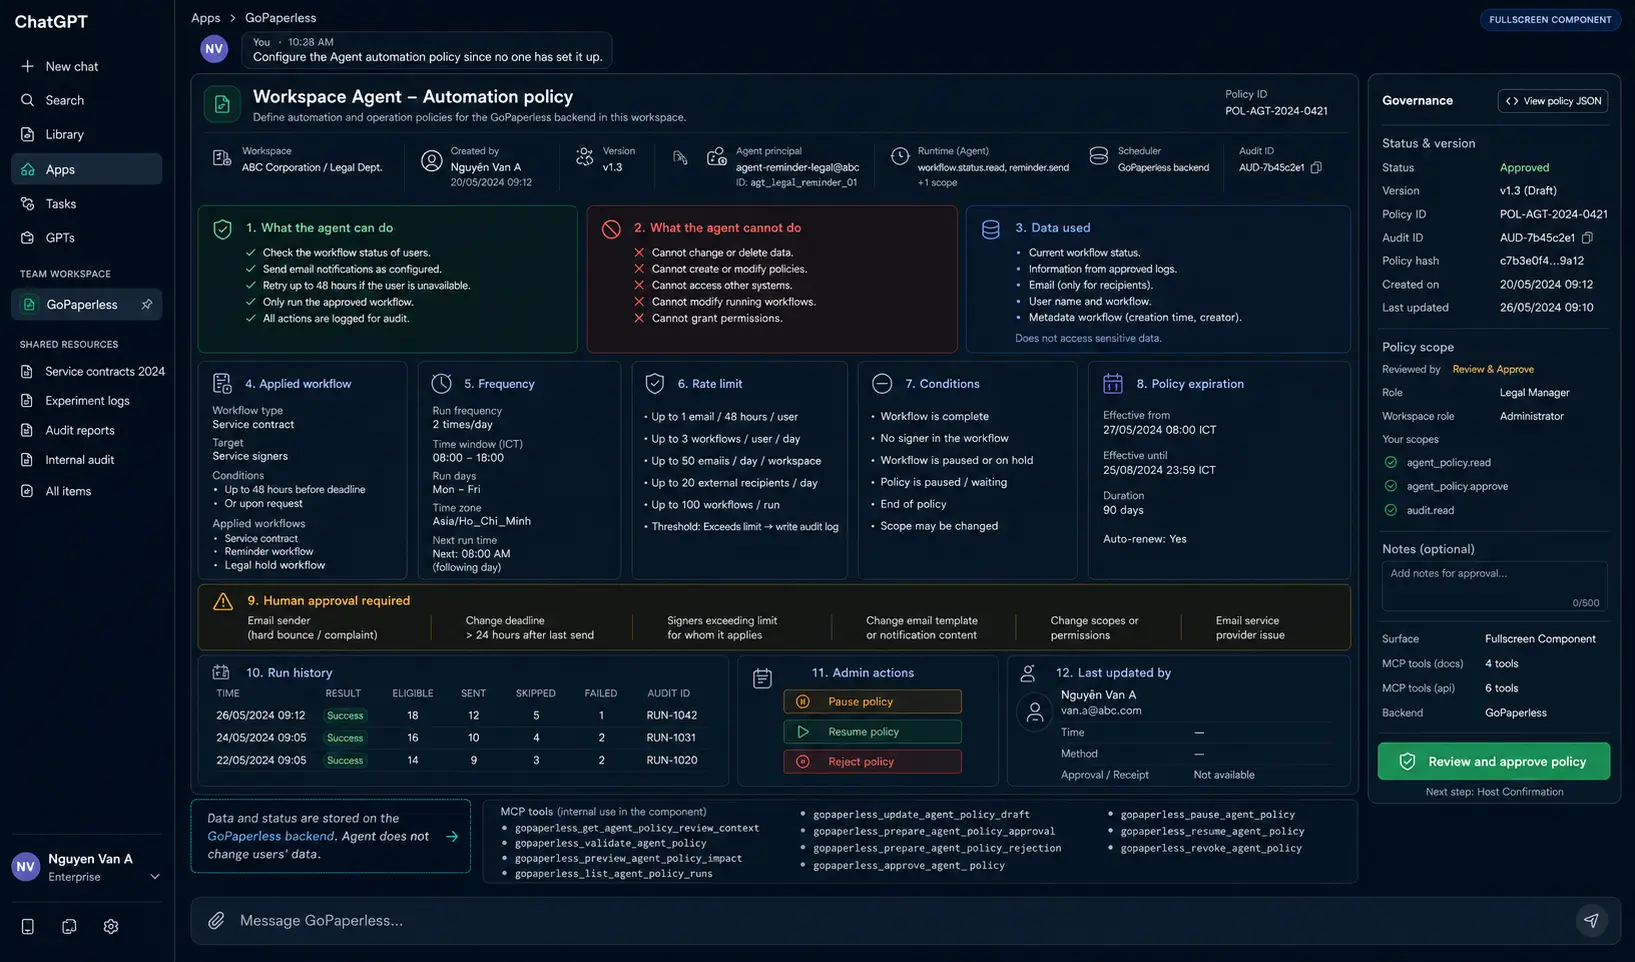Click the copy-square icon beside the gear
1635x962 pixels.
point(69,927)
